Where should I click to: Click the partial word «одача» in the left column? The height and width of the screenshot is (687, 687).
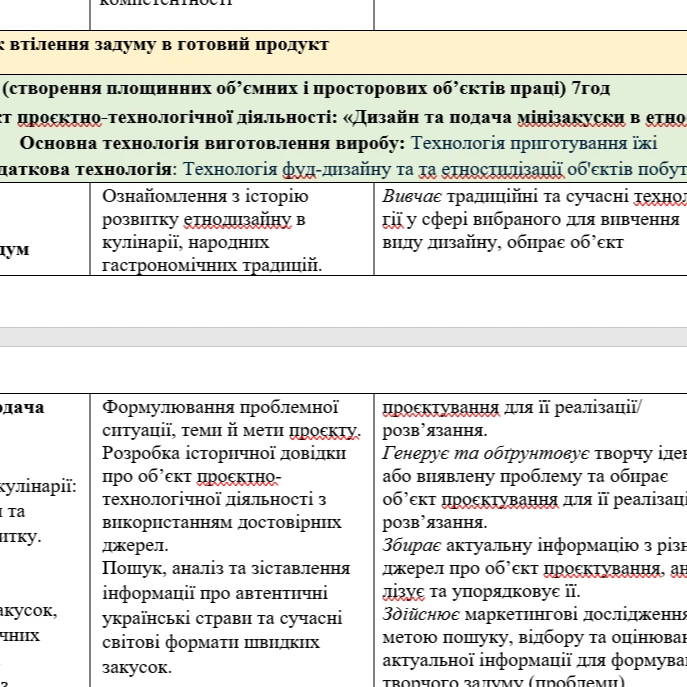coord(22,407)
